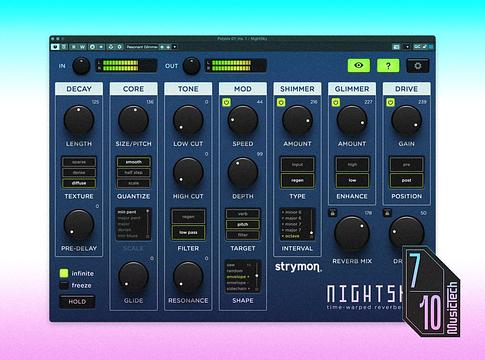Image resolution: width=485 pixels, height=360 pixels.
Task: Set drive position to post
Action: coord(407,180)
